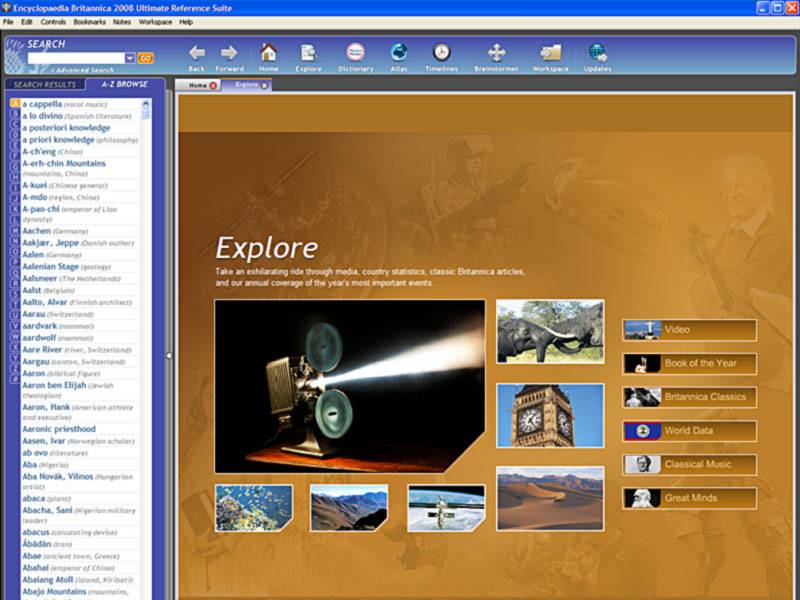Open the search history dropdown arrow
Viewport: 800px width, 600px height.
click(130, 58)
